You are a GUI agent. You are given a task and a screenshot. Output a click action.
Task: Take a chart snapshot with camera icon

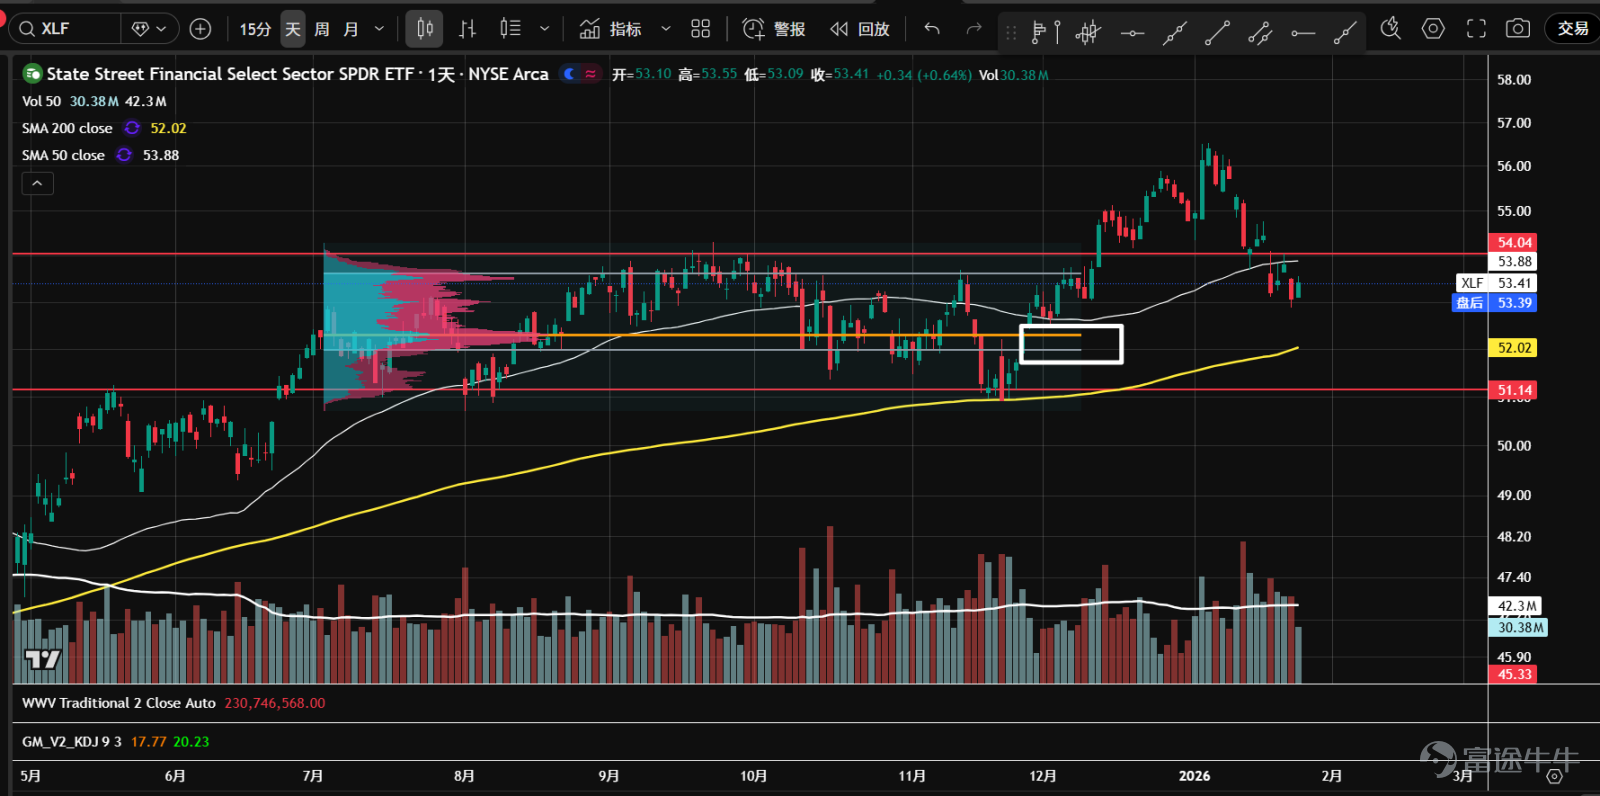(x=1518, y=29)
